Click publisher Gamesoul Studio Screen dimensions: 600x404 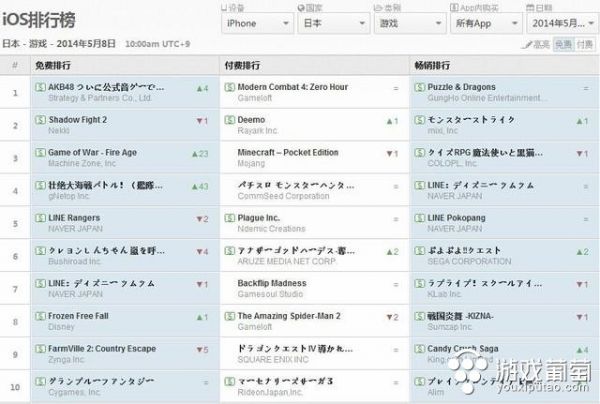[x=270, y=294]
